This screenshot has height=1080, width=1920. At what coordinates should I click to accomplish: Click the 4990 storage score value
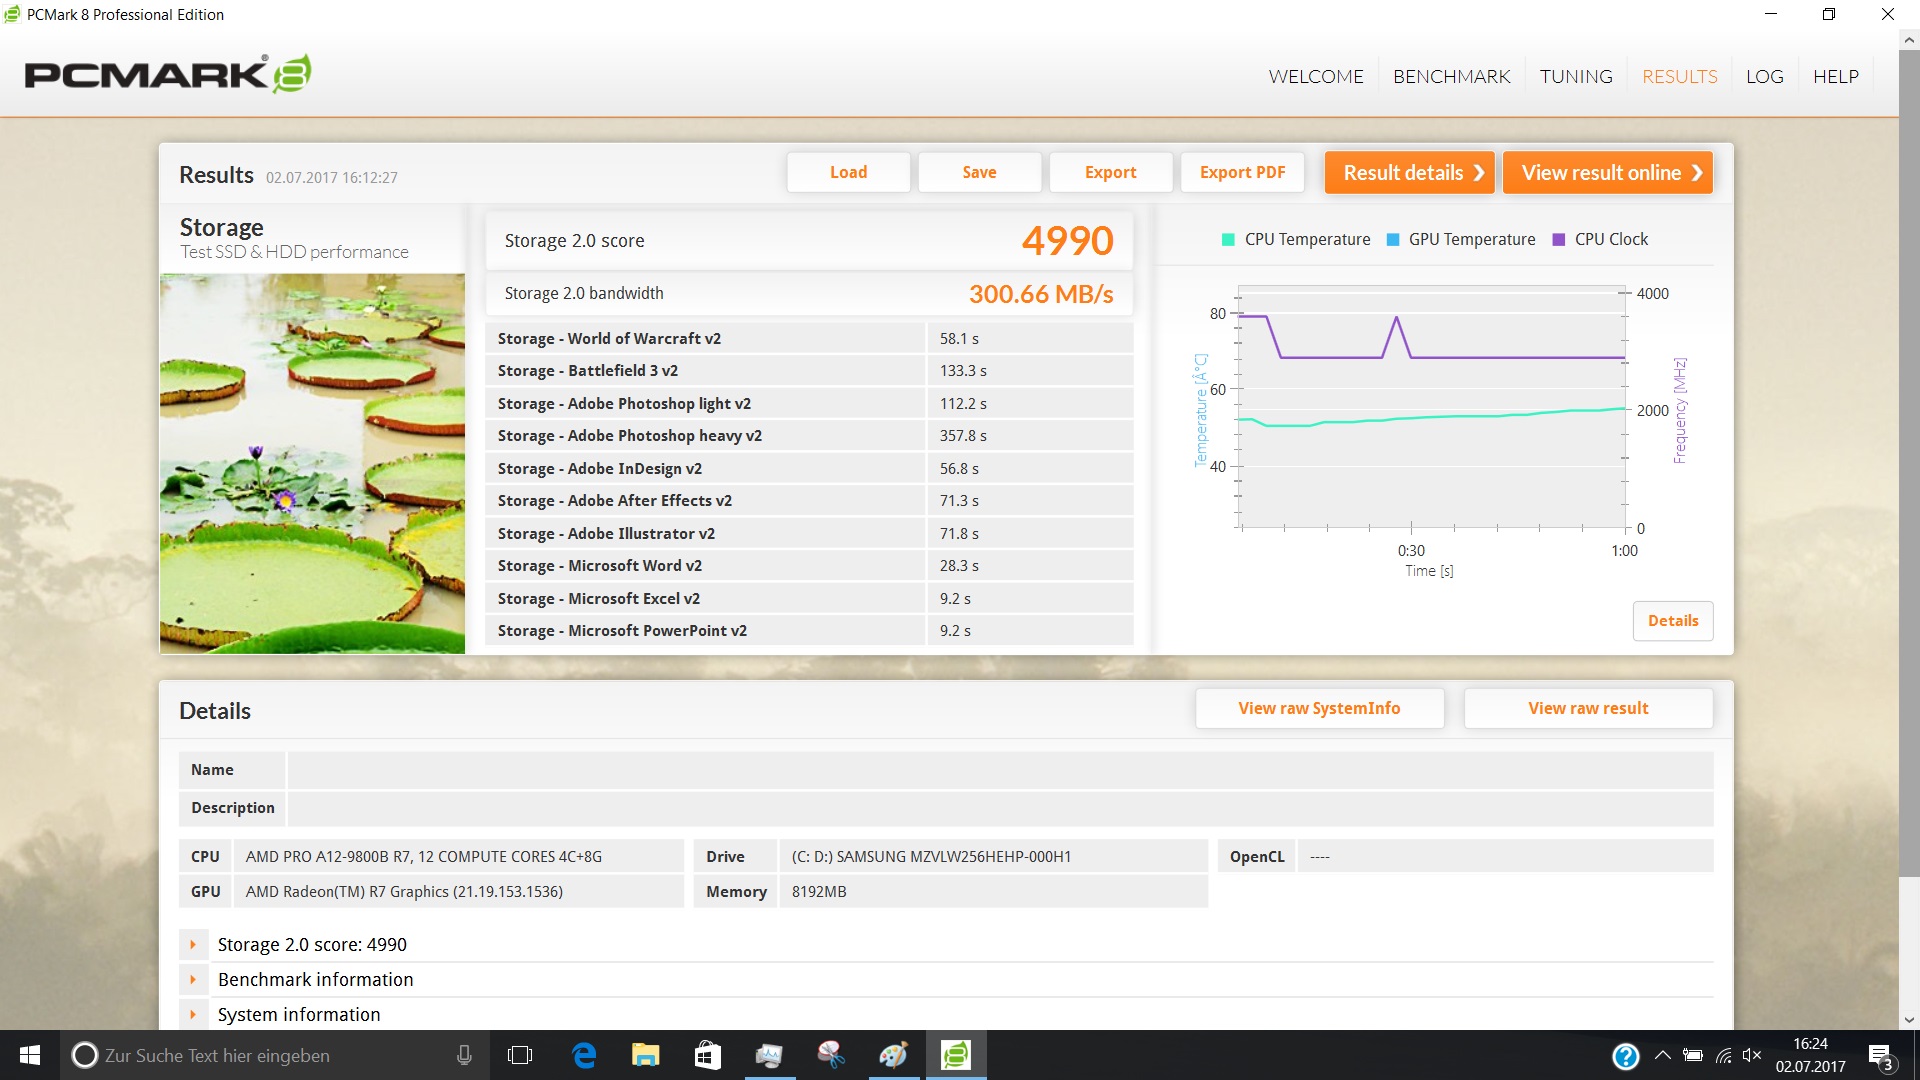pyautogui.click(x=1067, y=240)
